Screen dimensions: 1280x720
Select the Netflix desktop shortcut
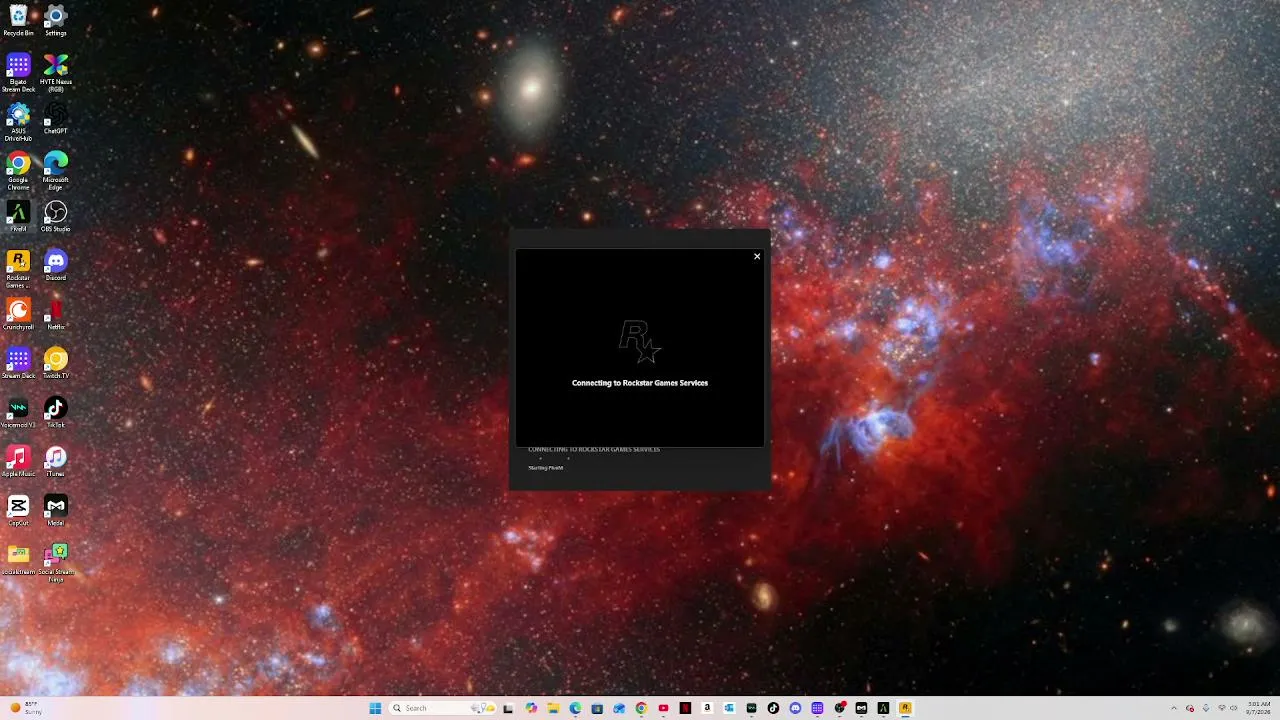tap(56, 315)
